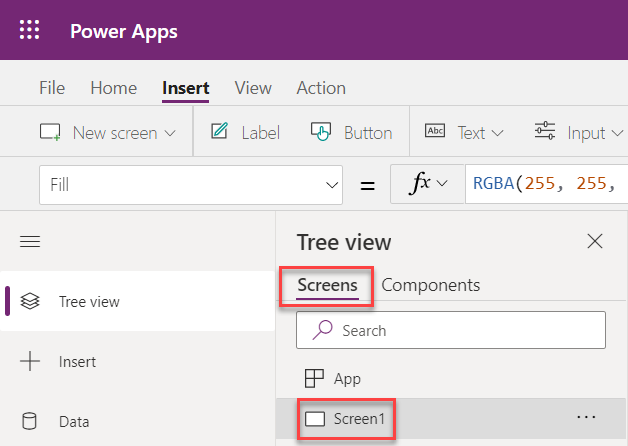Click the Label icon in the ribbon
The image size is (628, 446).
220,132
